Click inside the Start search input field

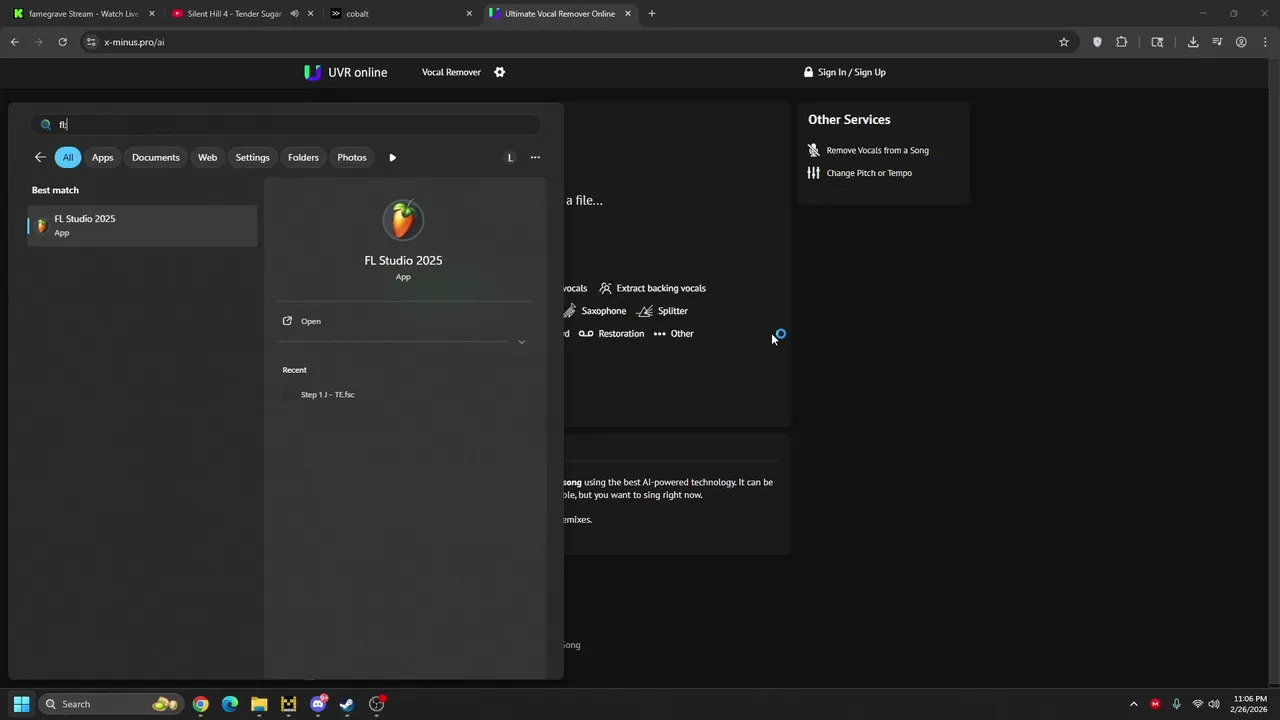(286, 124)
